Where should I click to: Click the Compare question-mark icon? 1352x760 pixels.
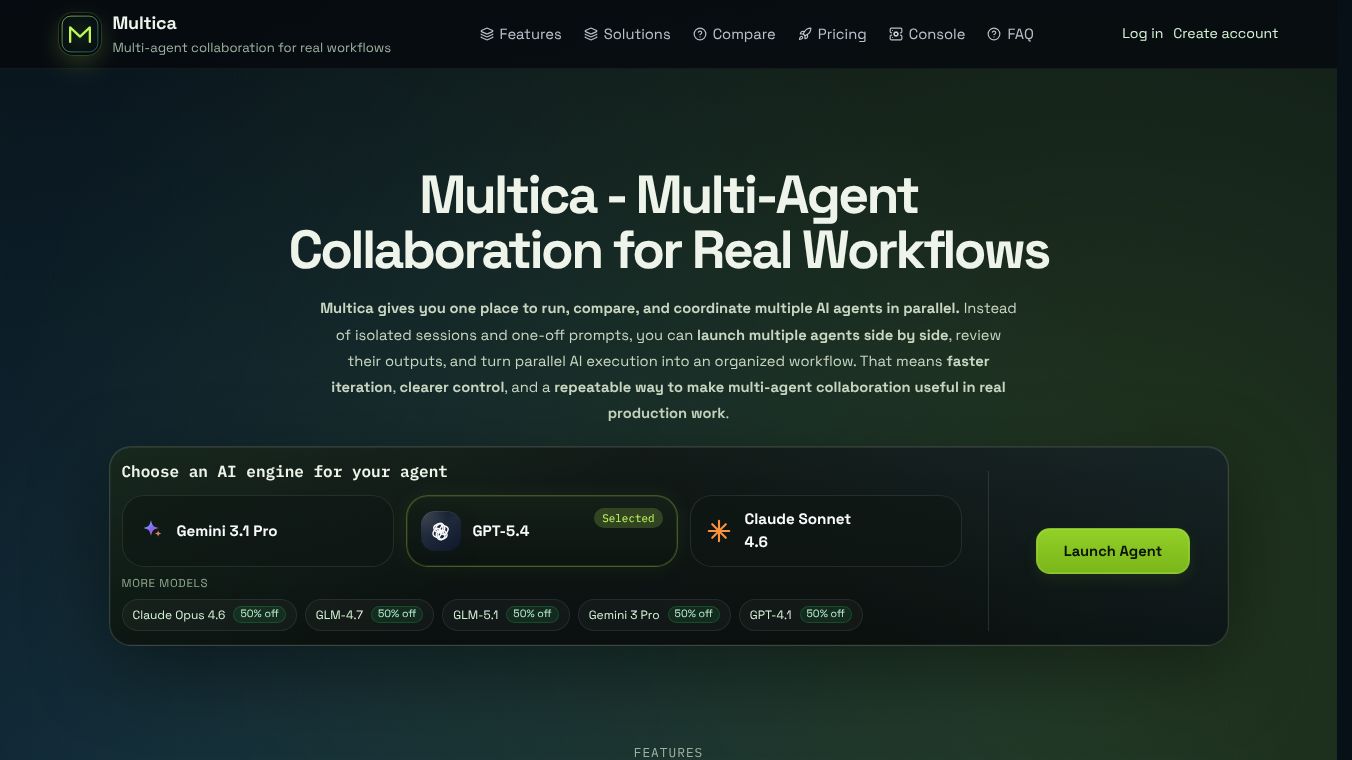click(700, 34)
